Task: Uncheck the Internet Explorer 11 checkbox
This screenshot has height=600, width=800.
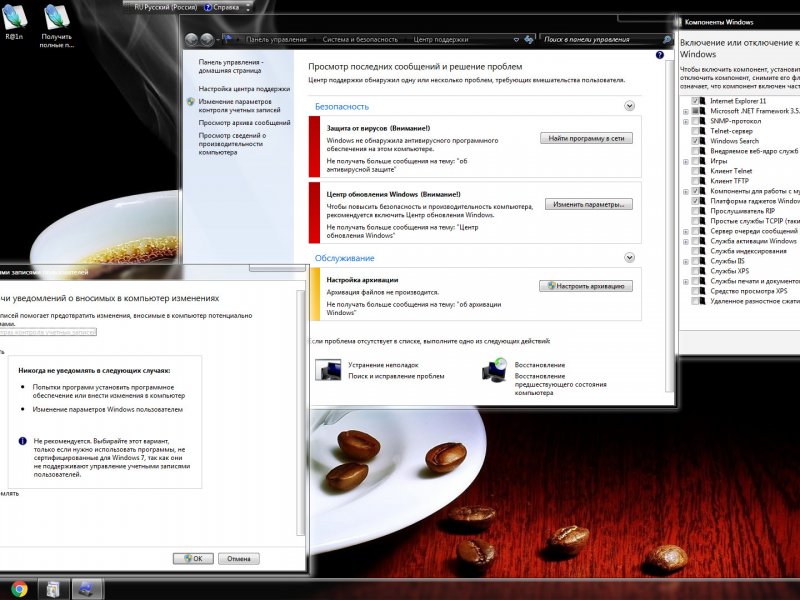Action: tap(695, 101)
